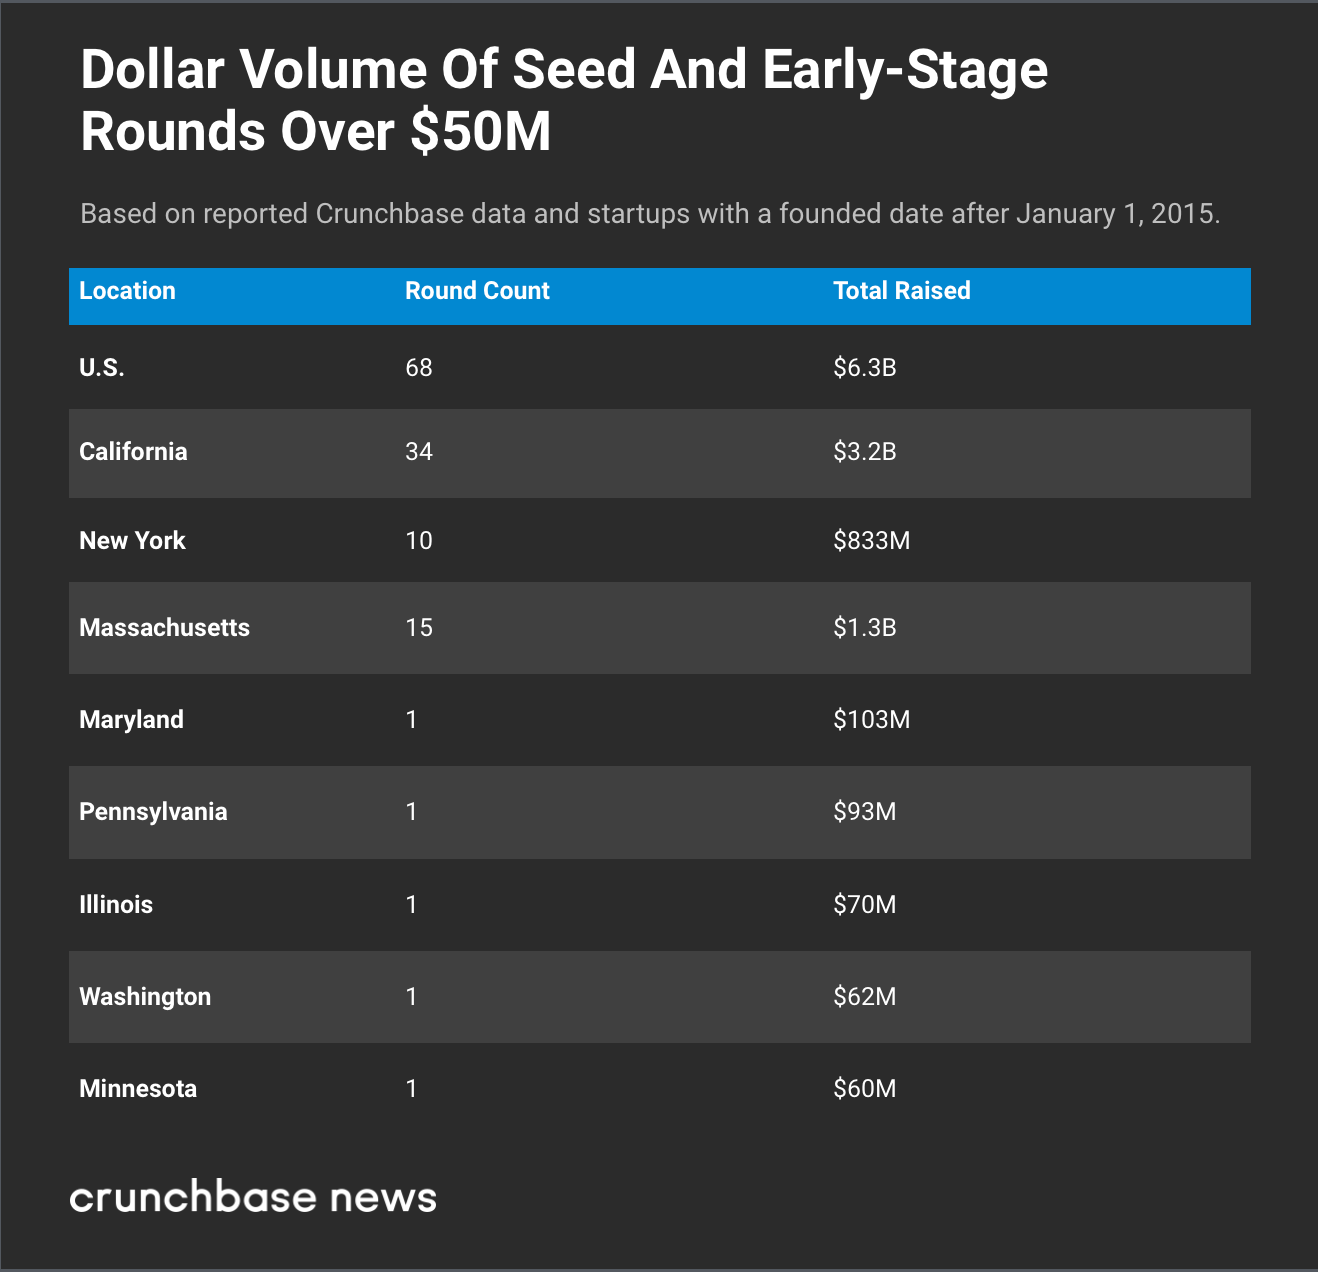Click the Round Count column header

point(477,291)
